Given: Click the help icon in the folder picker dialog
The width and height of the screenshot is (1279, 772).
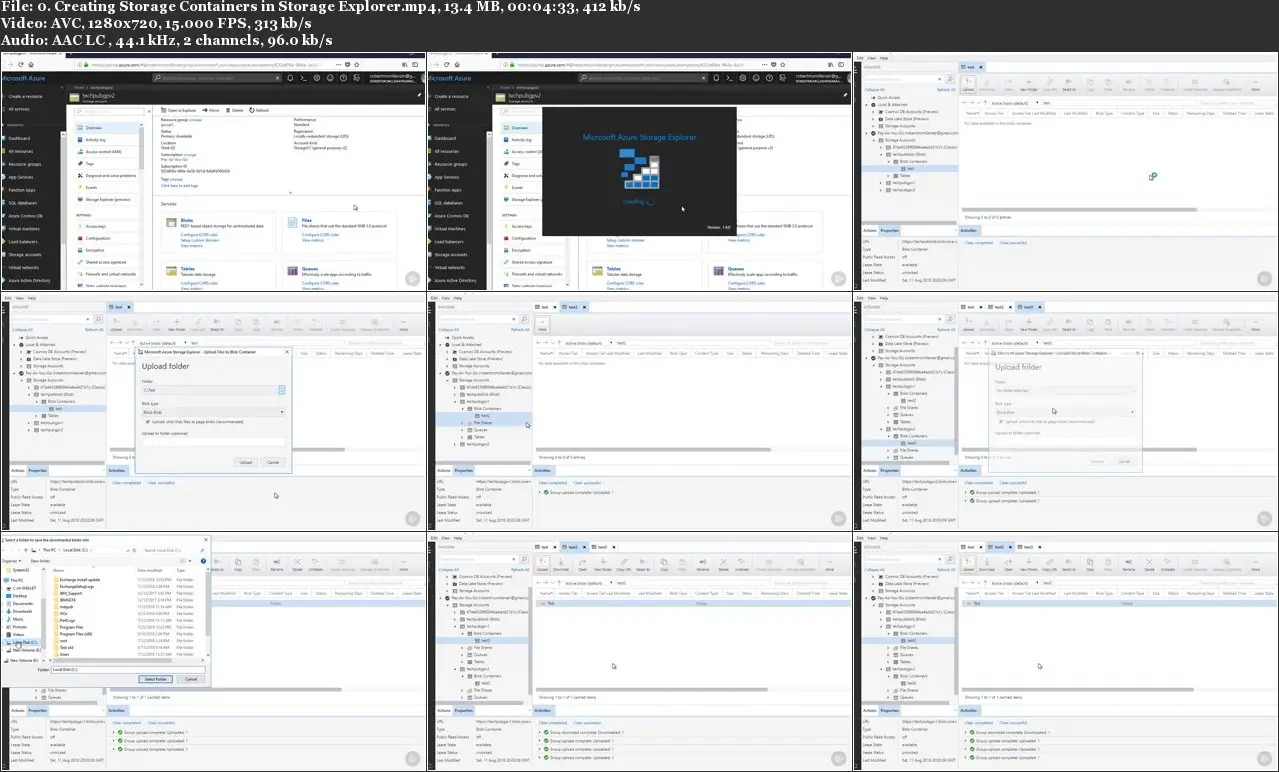Looking at the screenshot, I should (x=203, y=561).
